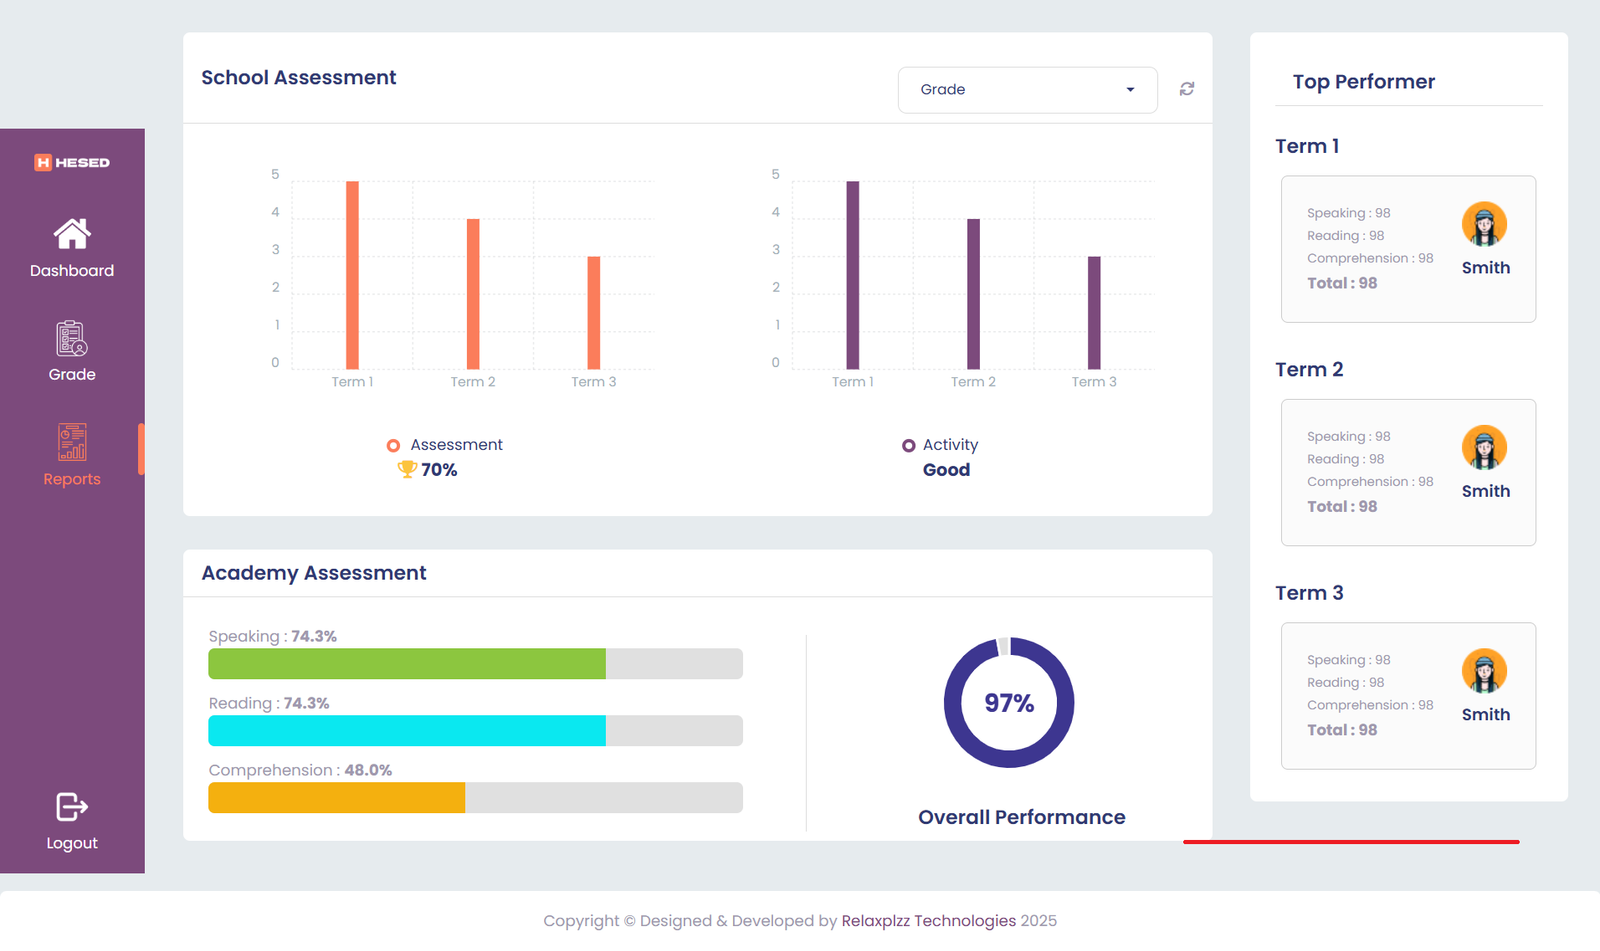This screenshot has width=1600, height=951.
Task: Open Relaxplzz Technologies footer link
Action: (x=929, y=921)
